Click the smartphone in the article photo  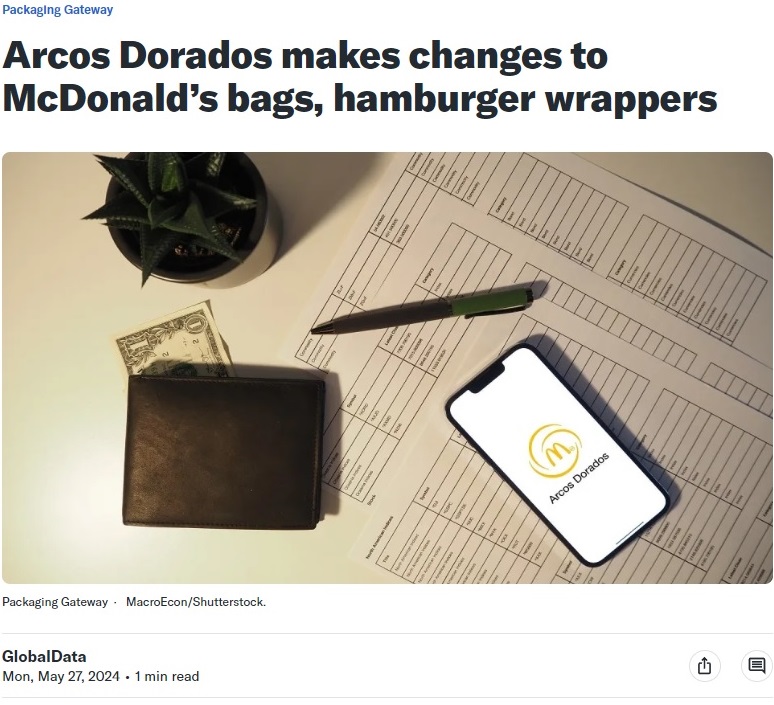click(x=558, y=454)
